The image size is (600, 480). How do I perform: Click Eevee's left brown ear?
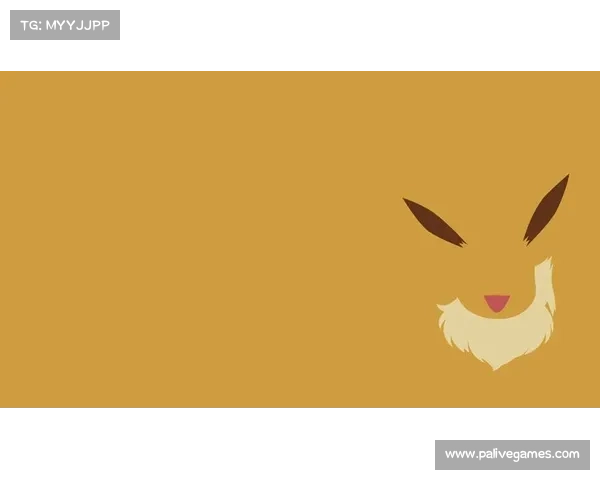[434, 222]
